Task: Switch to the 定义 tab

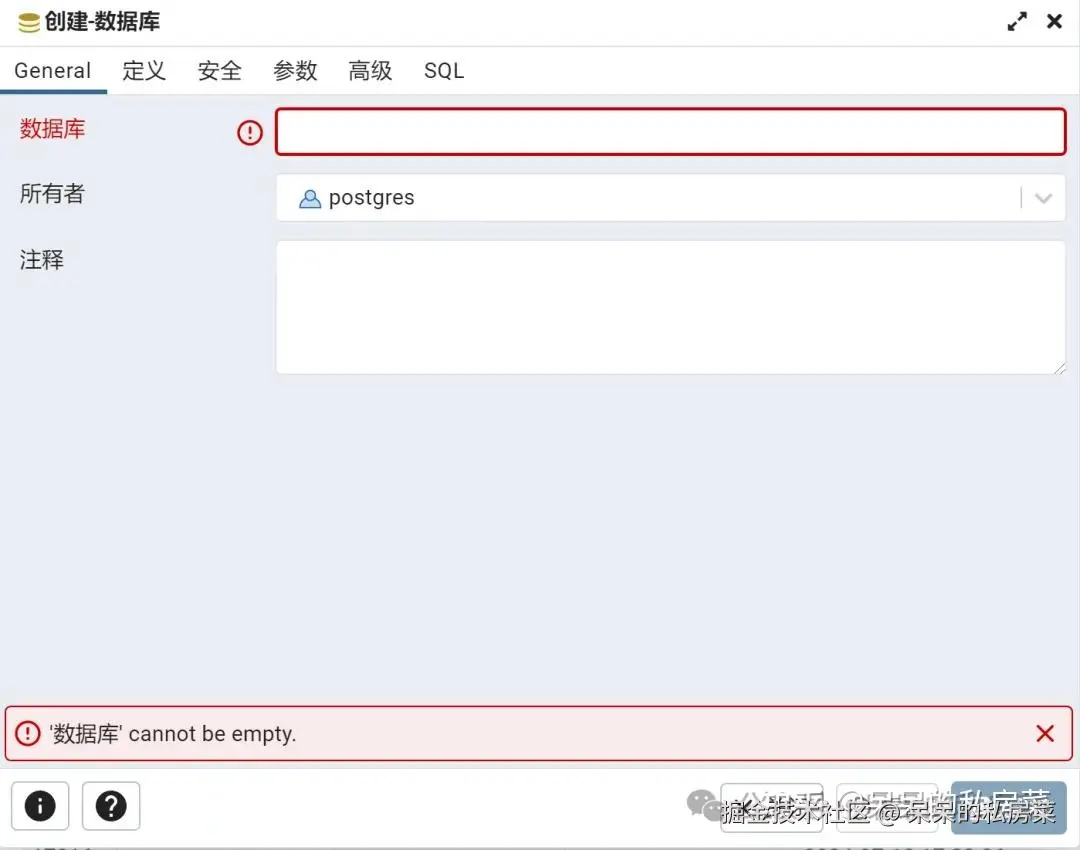Action: coord(144,70)
